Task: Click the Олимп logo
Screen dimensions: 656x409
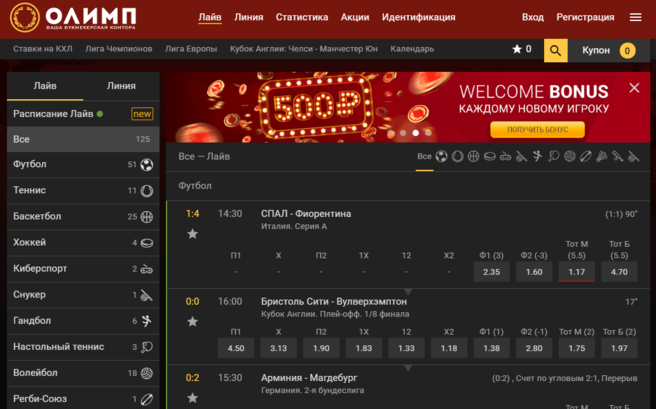Action: pos(73,18)
